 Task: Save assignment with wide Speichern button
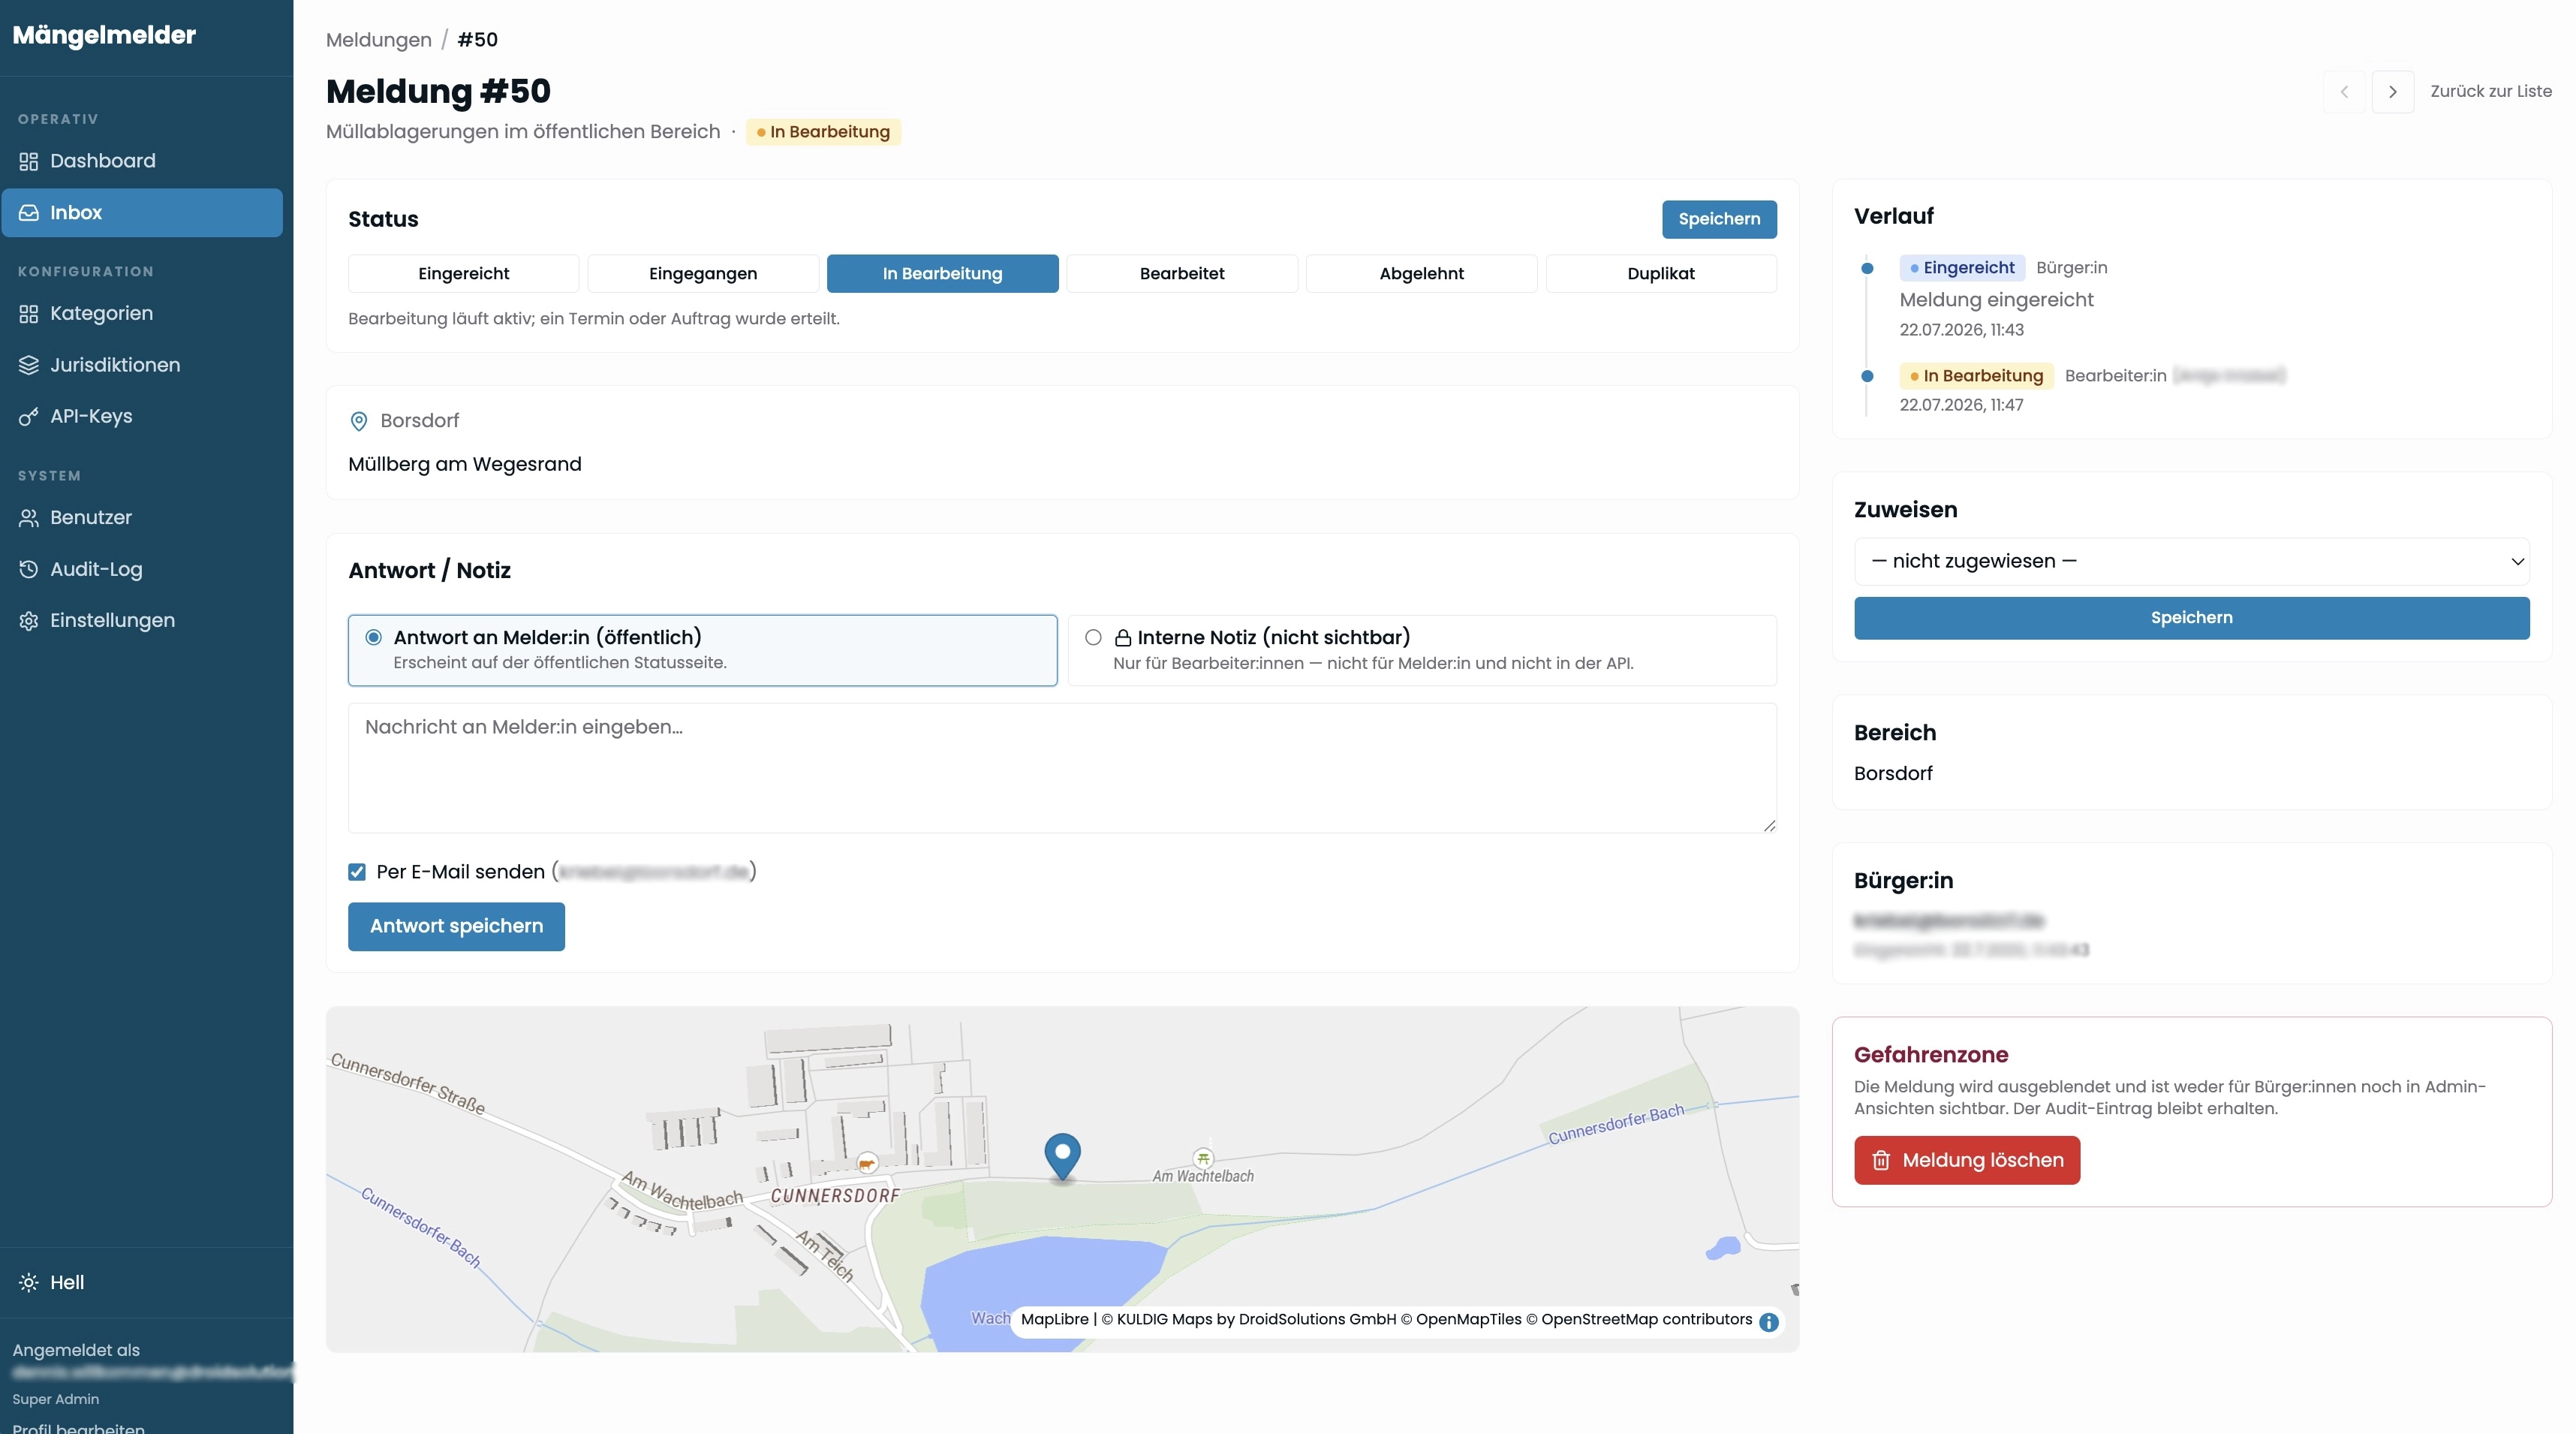[x=2191, y=618]
